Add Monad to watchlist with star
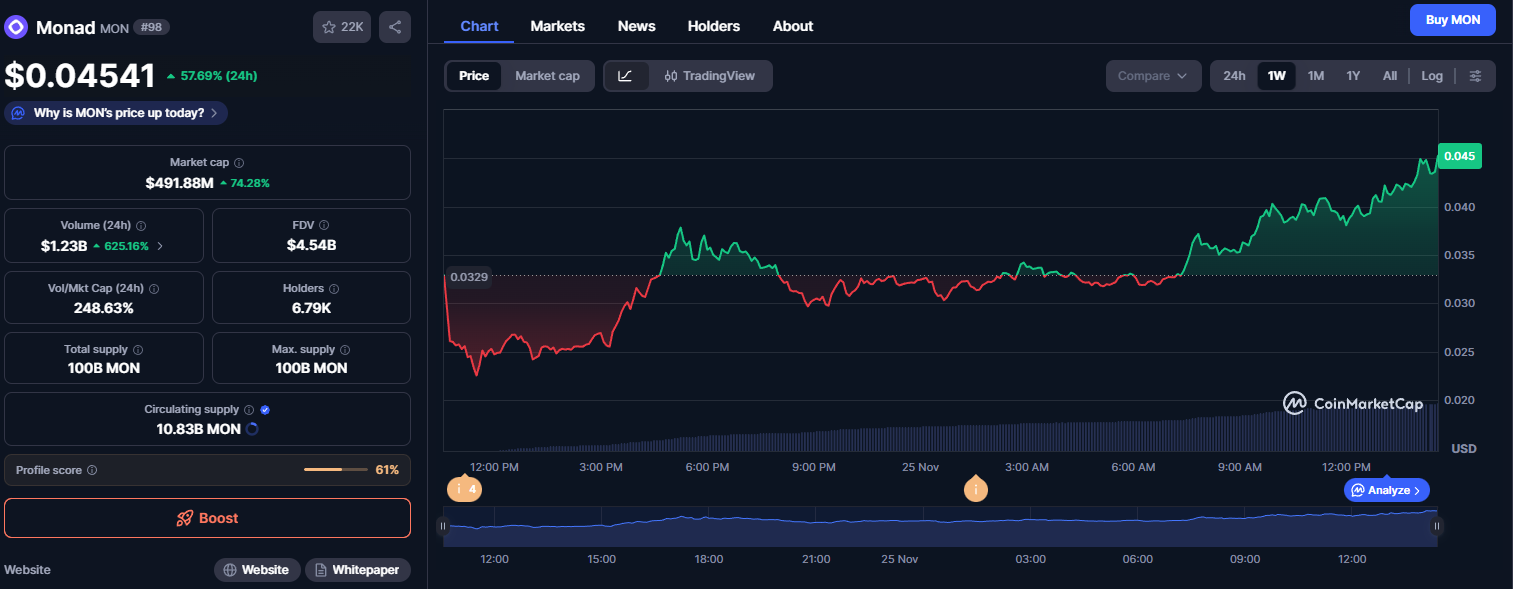The width and height of the screenshot is (1513, 589). [342, 27]
